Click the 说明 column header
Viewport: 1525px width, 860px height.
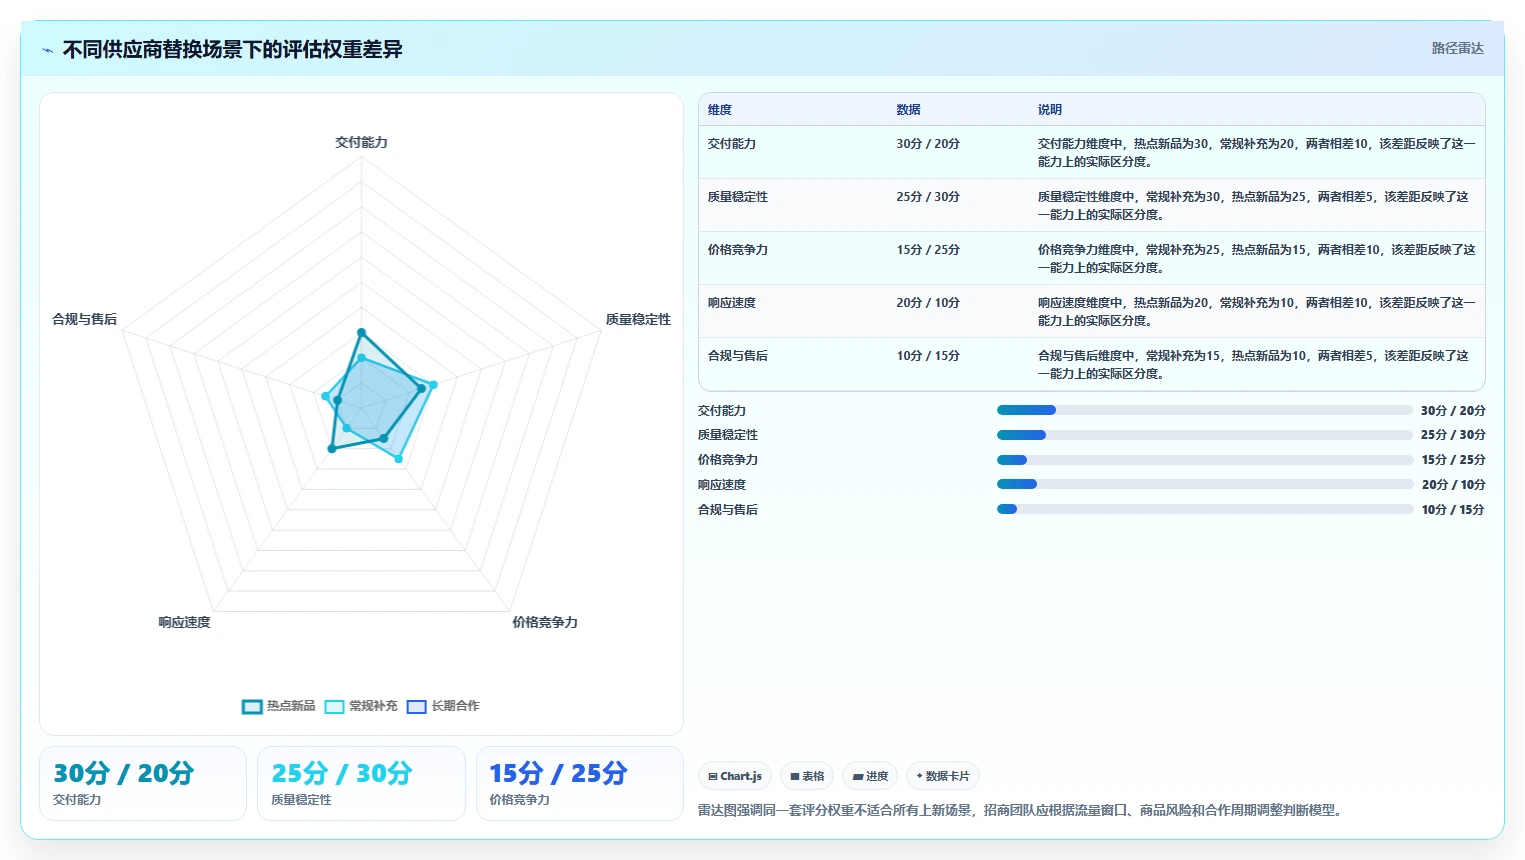click(x=1050, y=110)
